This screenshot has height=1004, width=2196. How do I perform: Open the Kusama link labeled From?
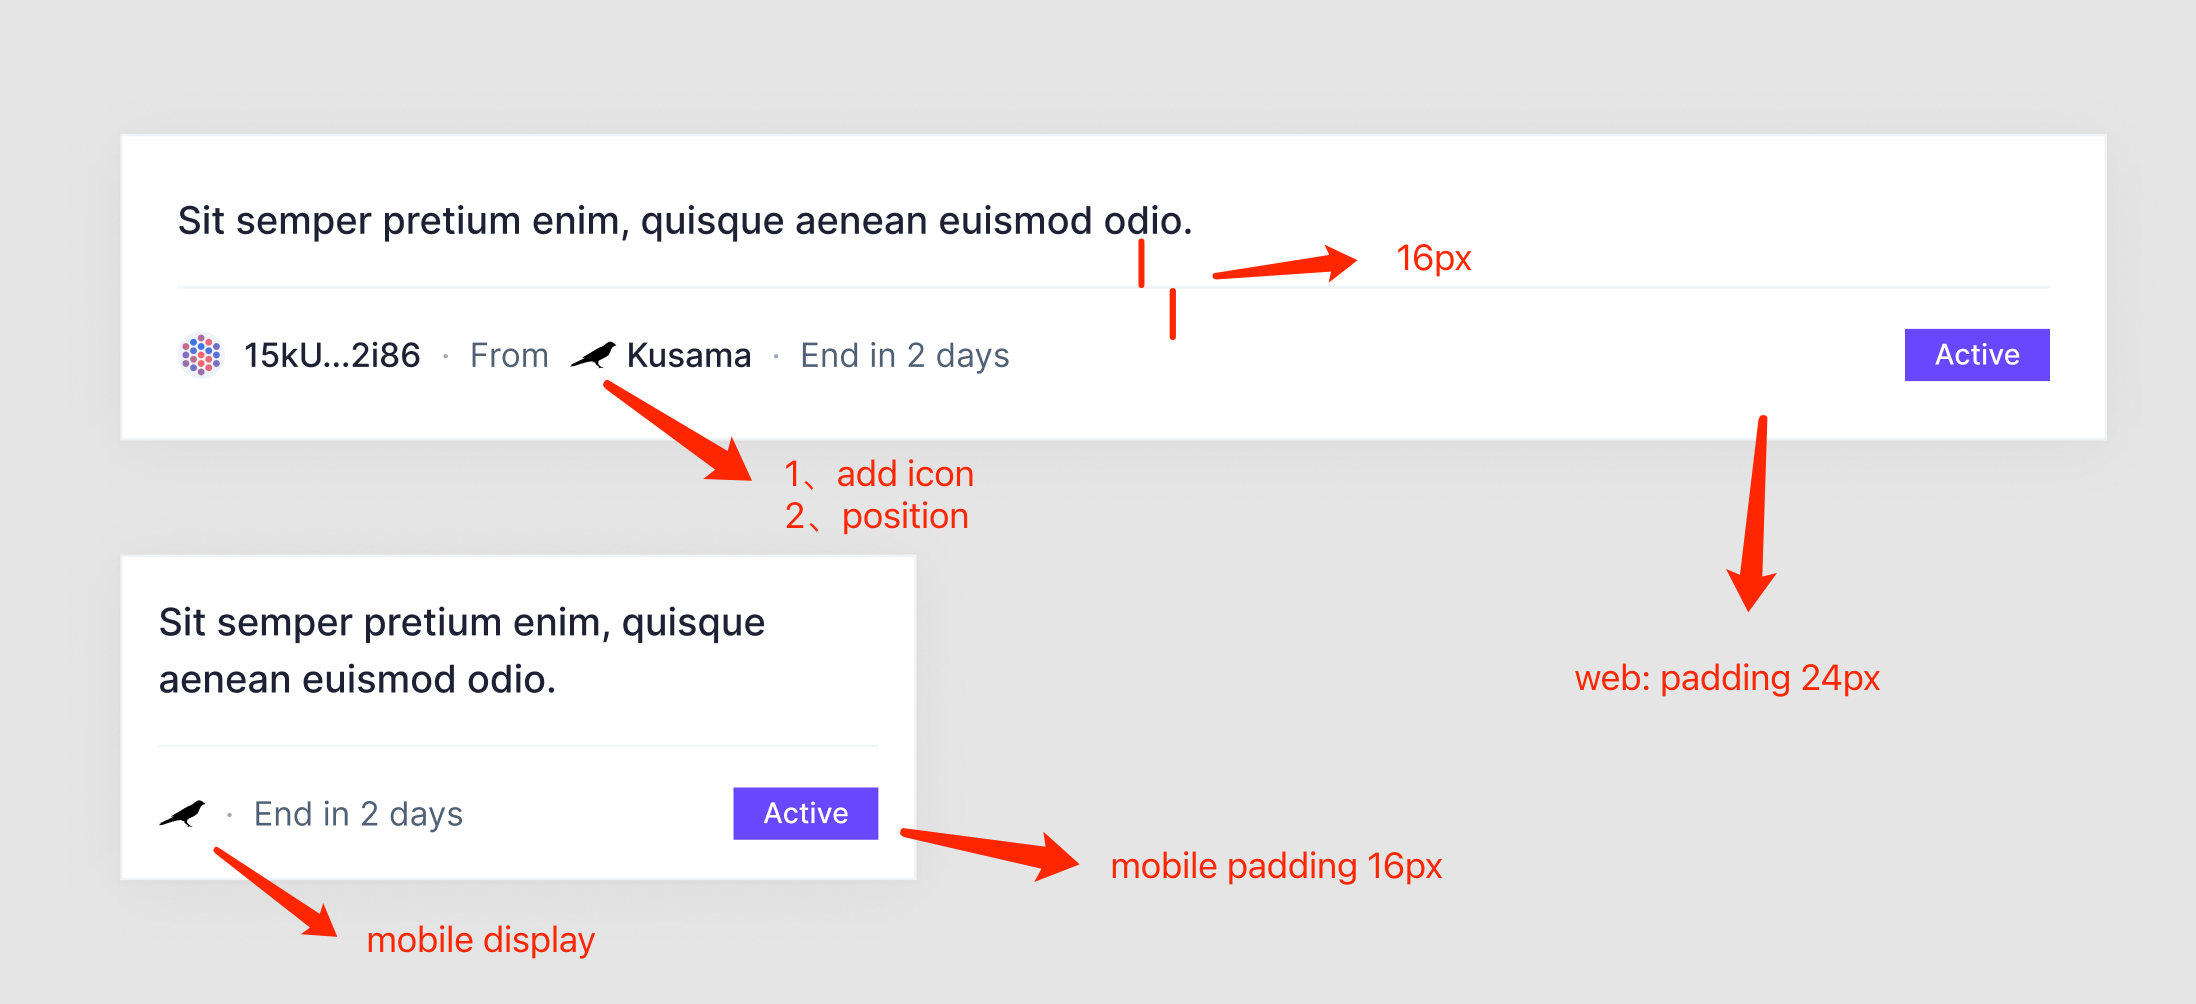pyautogui.click(x=688, y=354)
